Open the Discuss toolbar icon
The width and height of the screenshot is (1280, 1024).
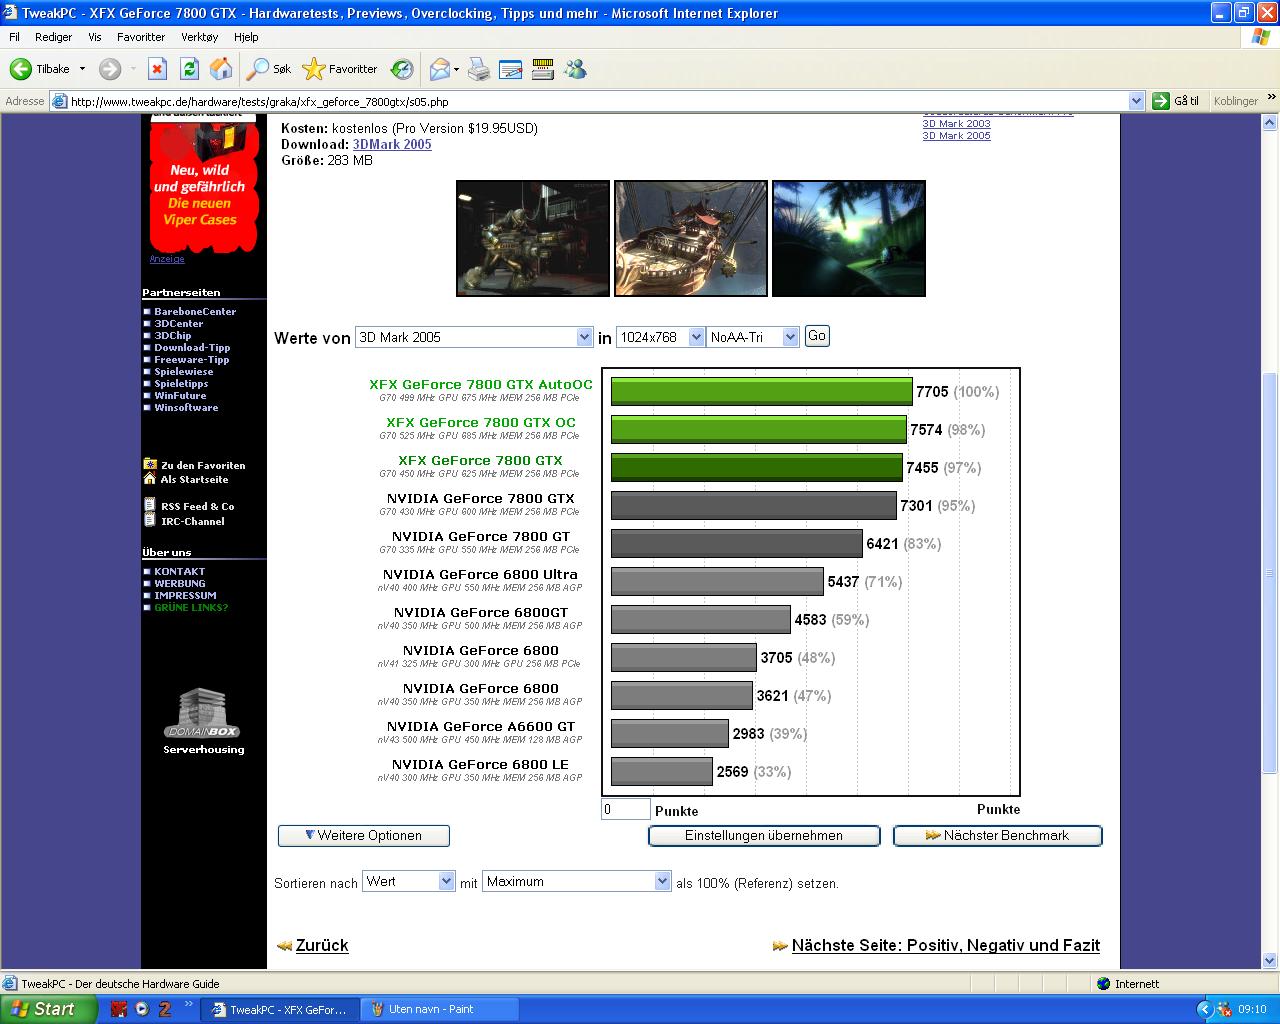coord(543,69)
